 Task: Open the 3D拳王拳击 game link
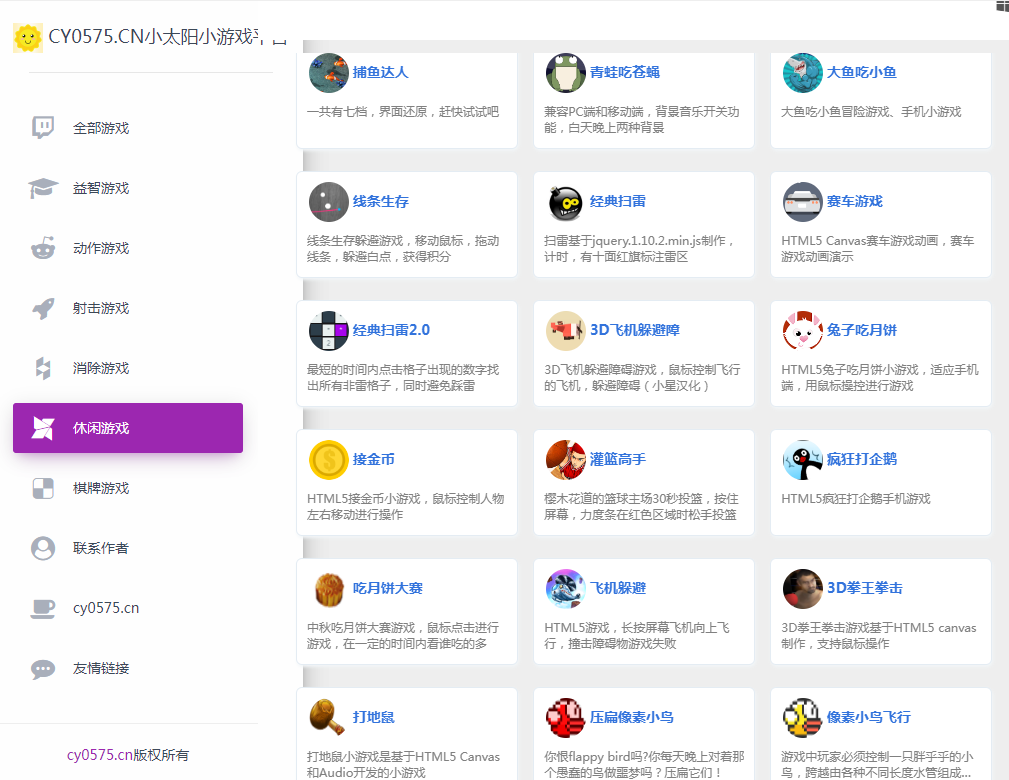pos(864,588)
